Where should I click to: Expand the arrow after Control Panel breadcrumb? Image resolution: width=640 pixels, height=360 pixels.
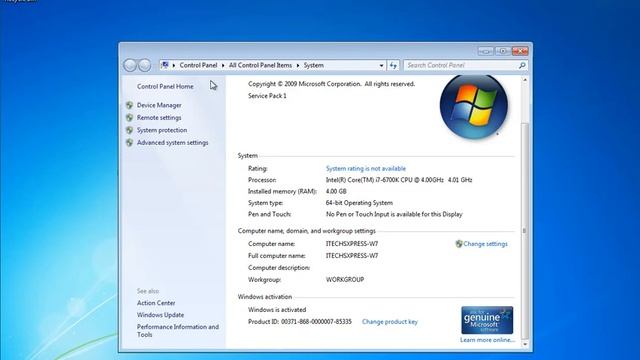click(223, 65)
